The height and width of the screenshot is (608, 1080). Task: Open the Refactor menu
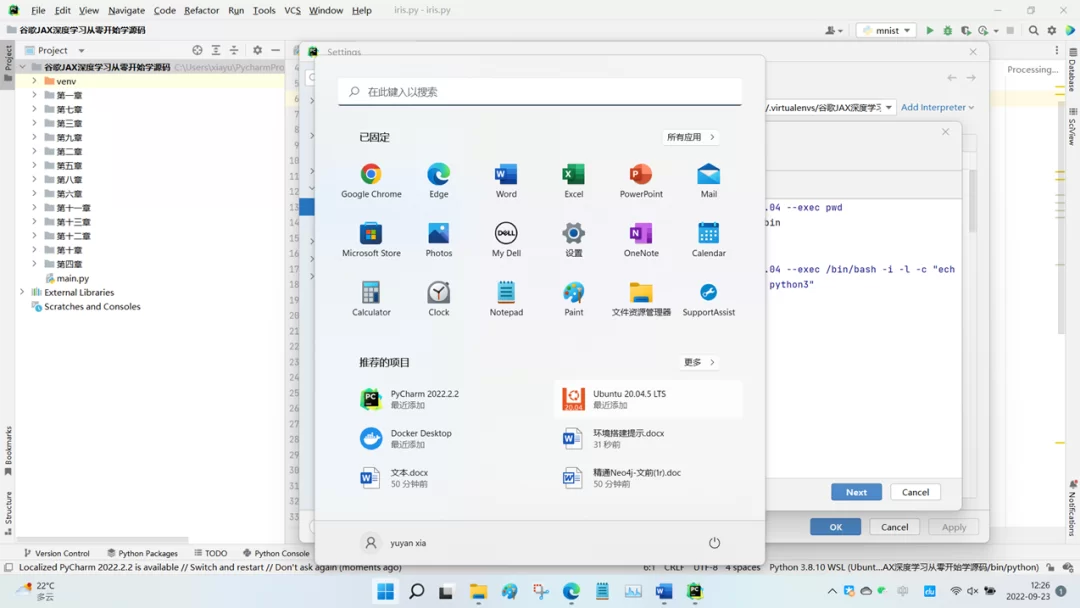(201, 10)
